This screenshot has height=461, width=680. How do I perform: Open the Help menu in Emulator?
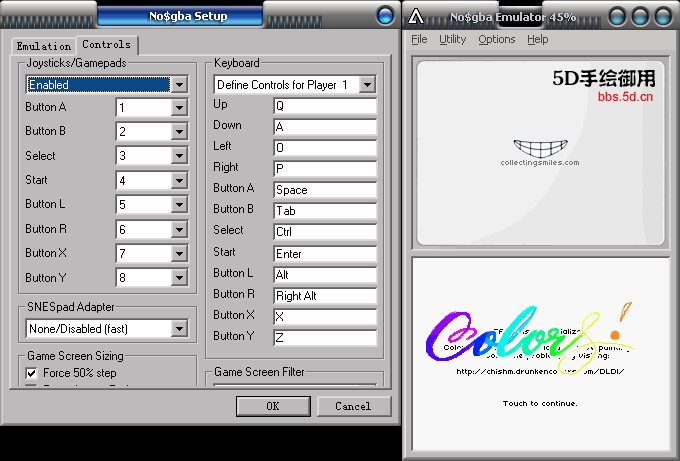[x=538, y=39]
